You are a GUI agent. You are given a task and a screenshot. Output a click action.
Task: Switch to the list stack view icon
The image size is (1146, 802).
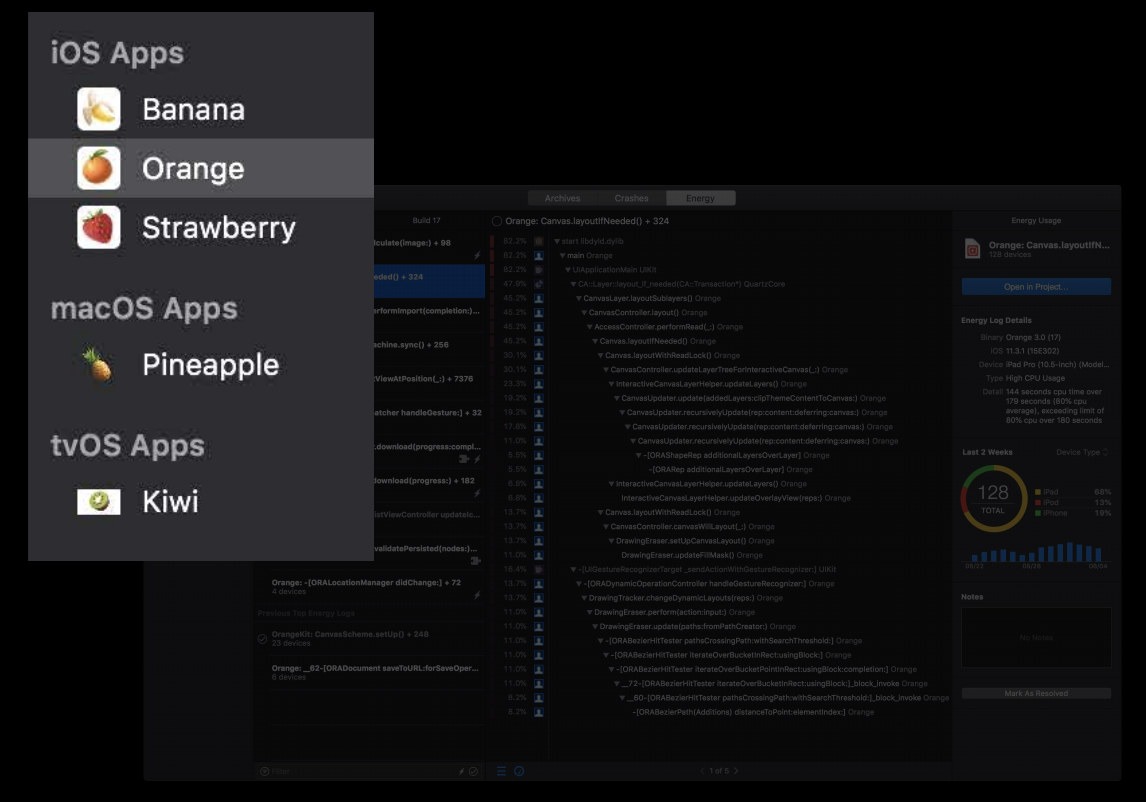point(501,771)
